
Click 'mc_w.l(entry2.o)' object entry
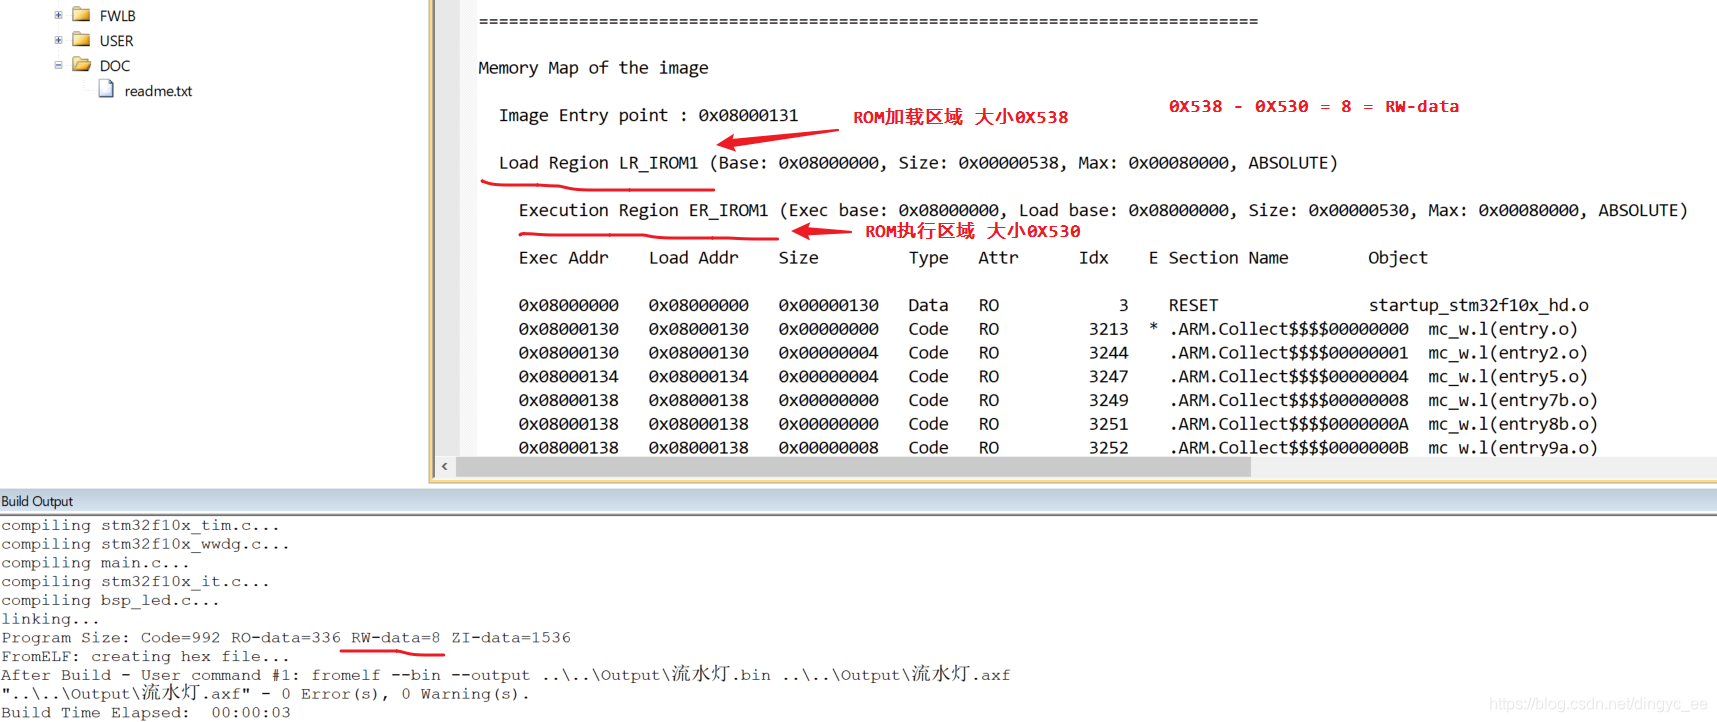pyautogui.click(x=1508, y=353)
